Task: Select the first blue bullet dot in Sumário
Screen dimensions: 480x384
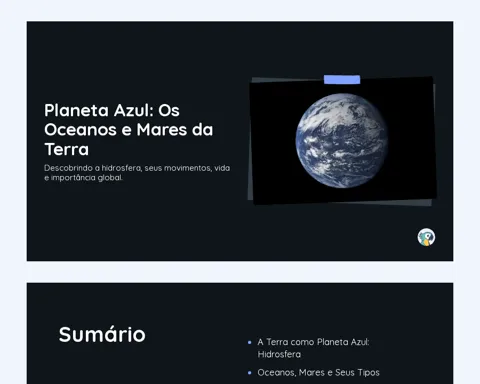Action: pos(250,342)
